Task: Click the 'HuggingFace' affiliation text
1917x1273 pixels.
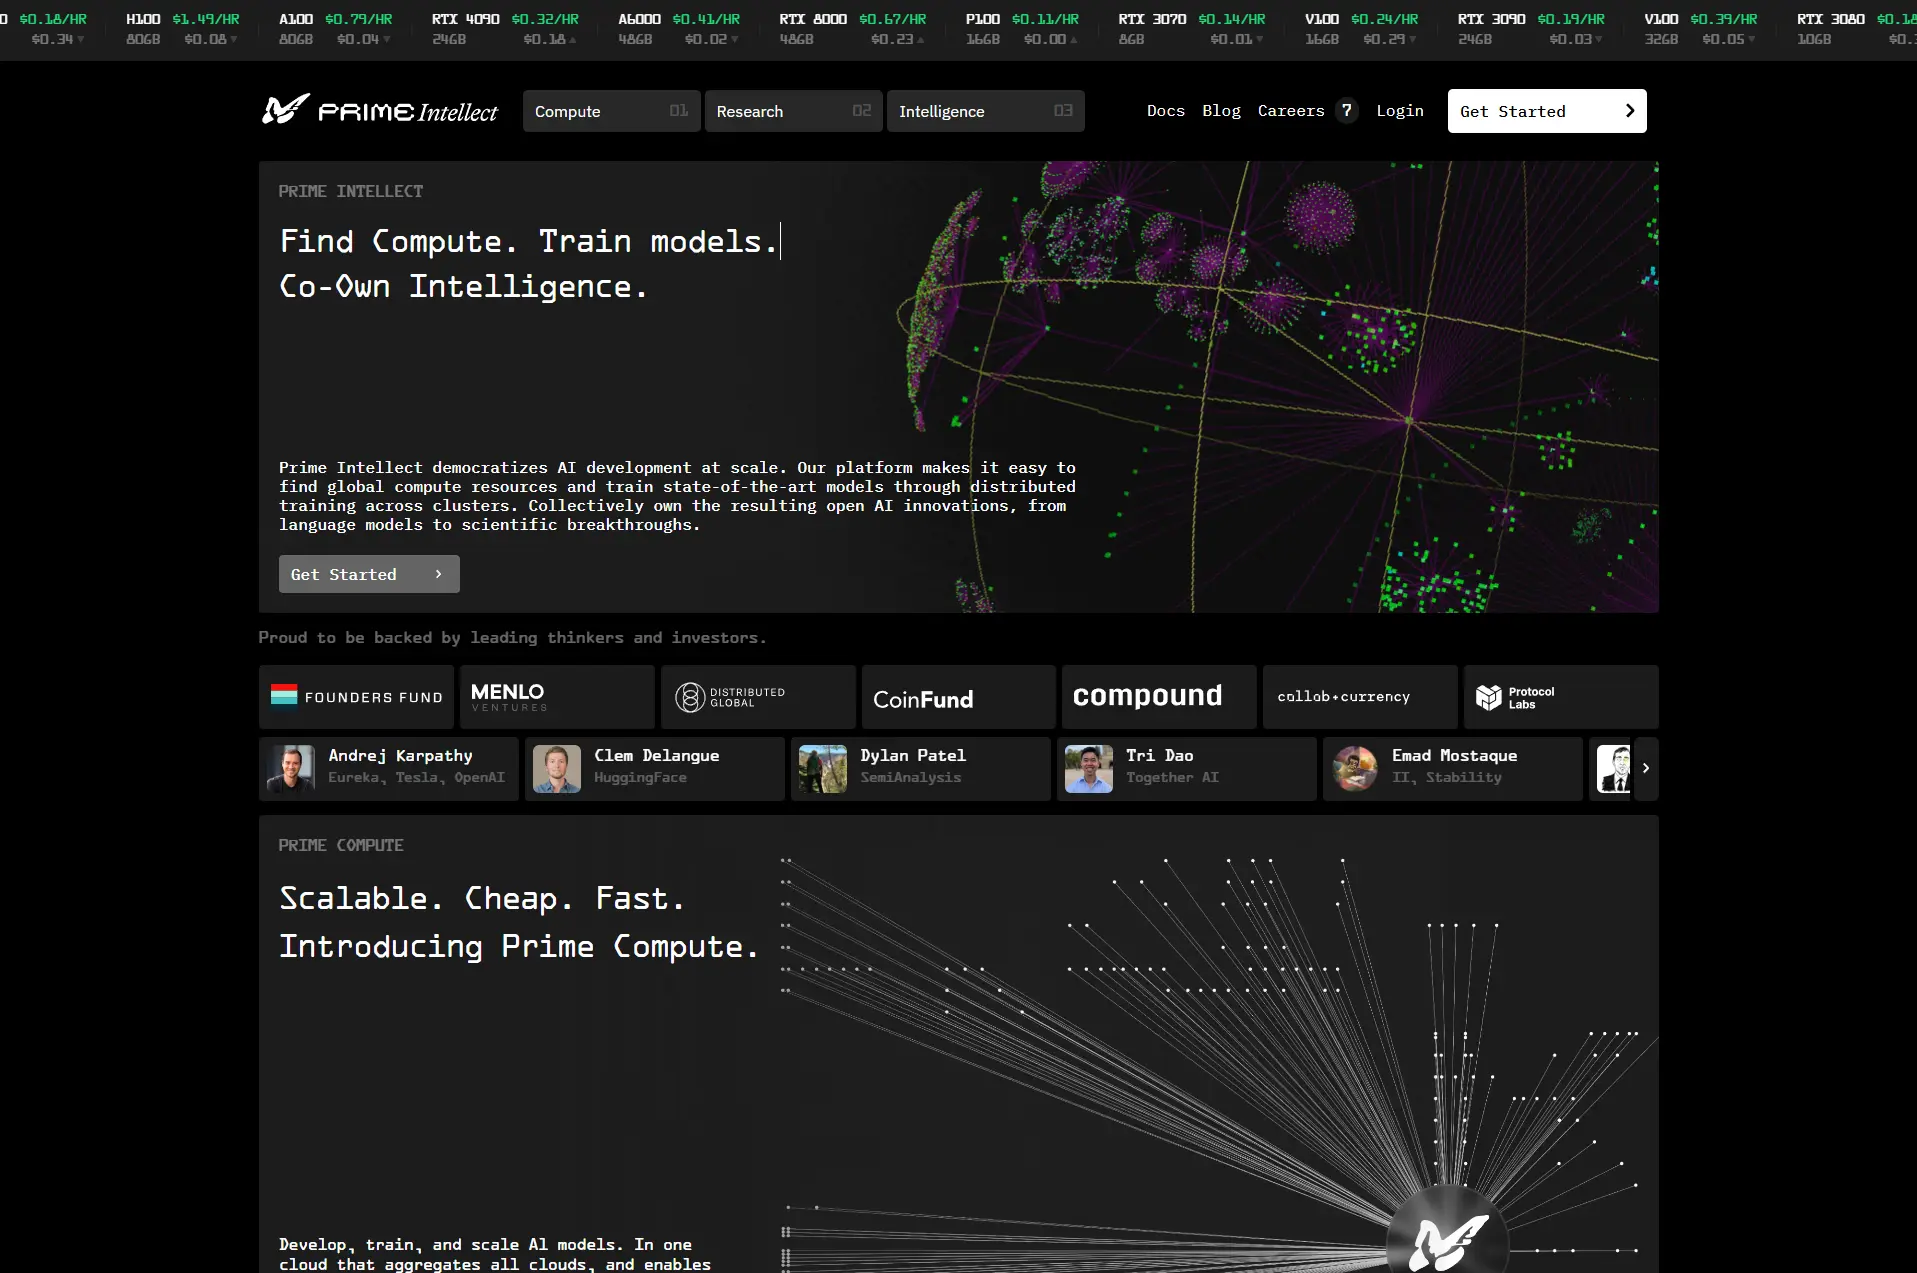Action: coord(640,778)
